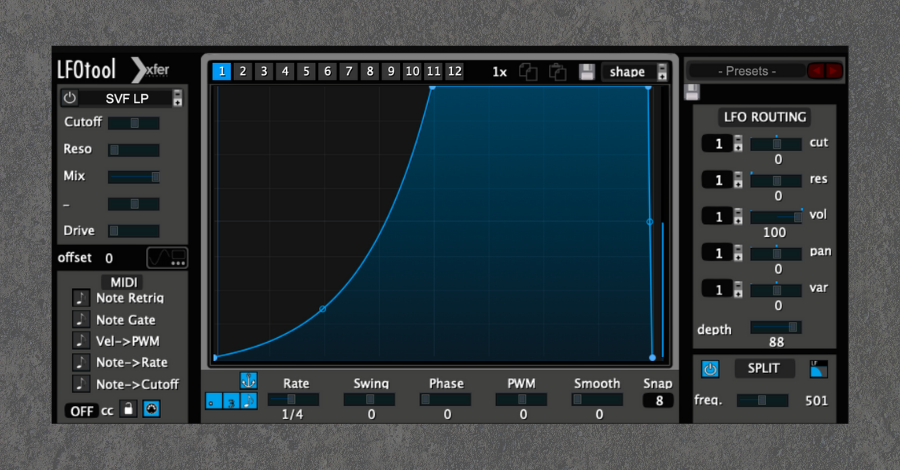
Task: Open the shape menu
Action: click(628, 72)
